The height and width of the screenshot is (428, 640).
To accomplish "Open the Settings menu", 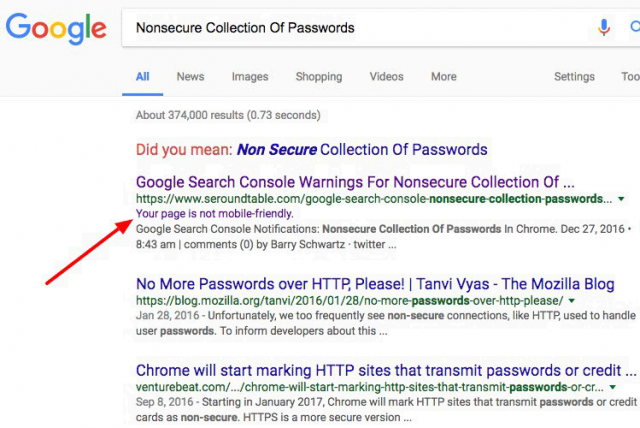I will point(574,77).
